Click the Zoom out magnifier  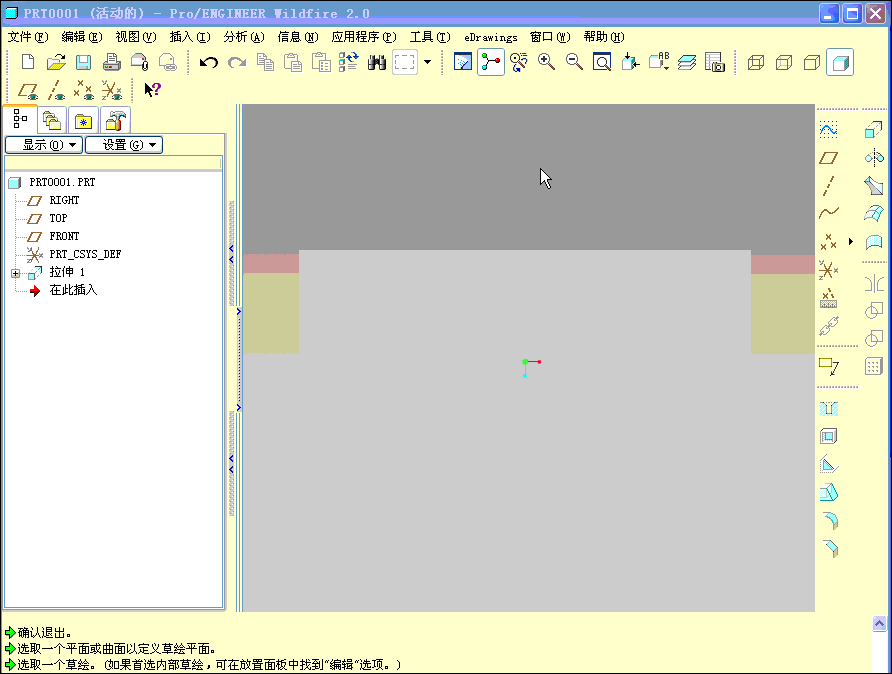coord(574,62)
